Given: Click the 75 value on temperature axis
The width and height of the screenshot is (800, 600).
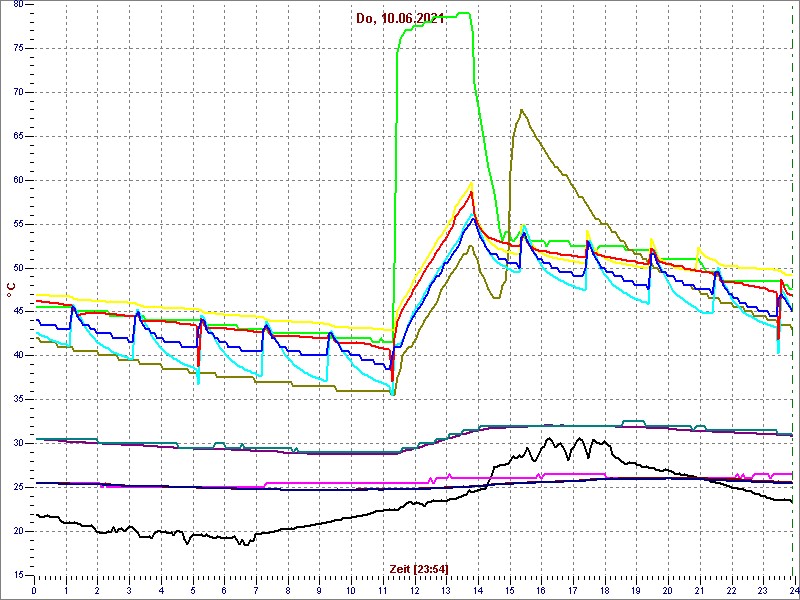Looking at the screenshot, I should click(18, 48).
